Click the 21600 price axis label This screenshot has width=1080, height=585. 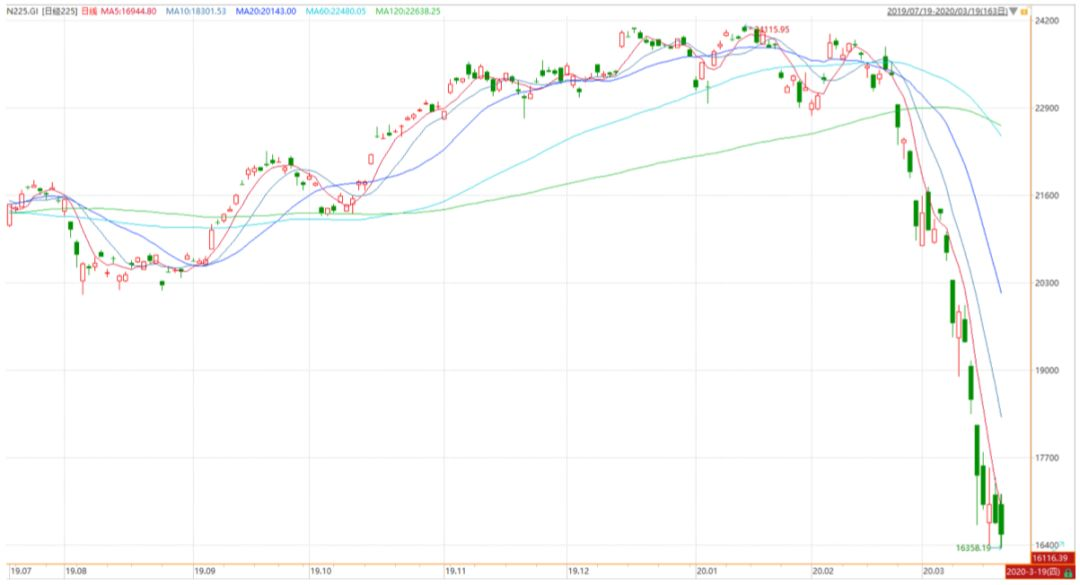1047,196
